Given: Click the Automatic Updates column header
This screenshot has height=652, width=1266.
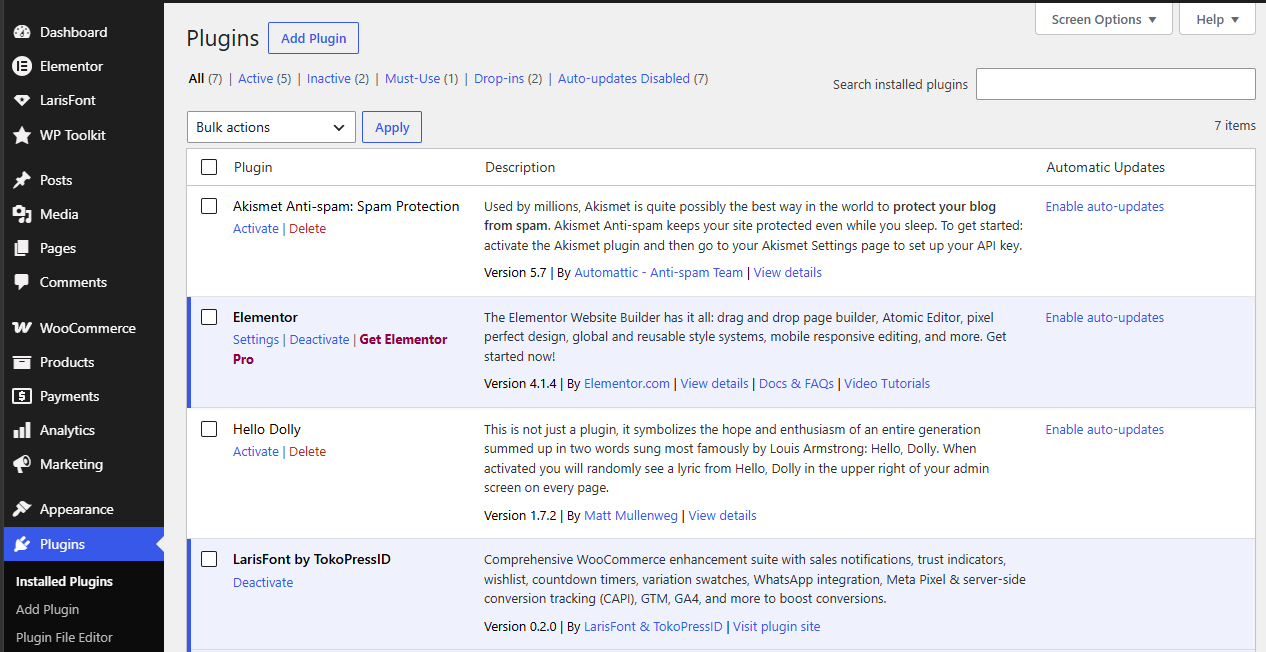Looking at the screenshot, I should [1105, 167].
